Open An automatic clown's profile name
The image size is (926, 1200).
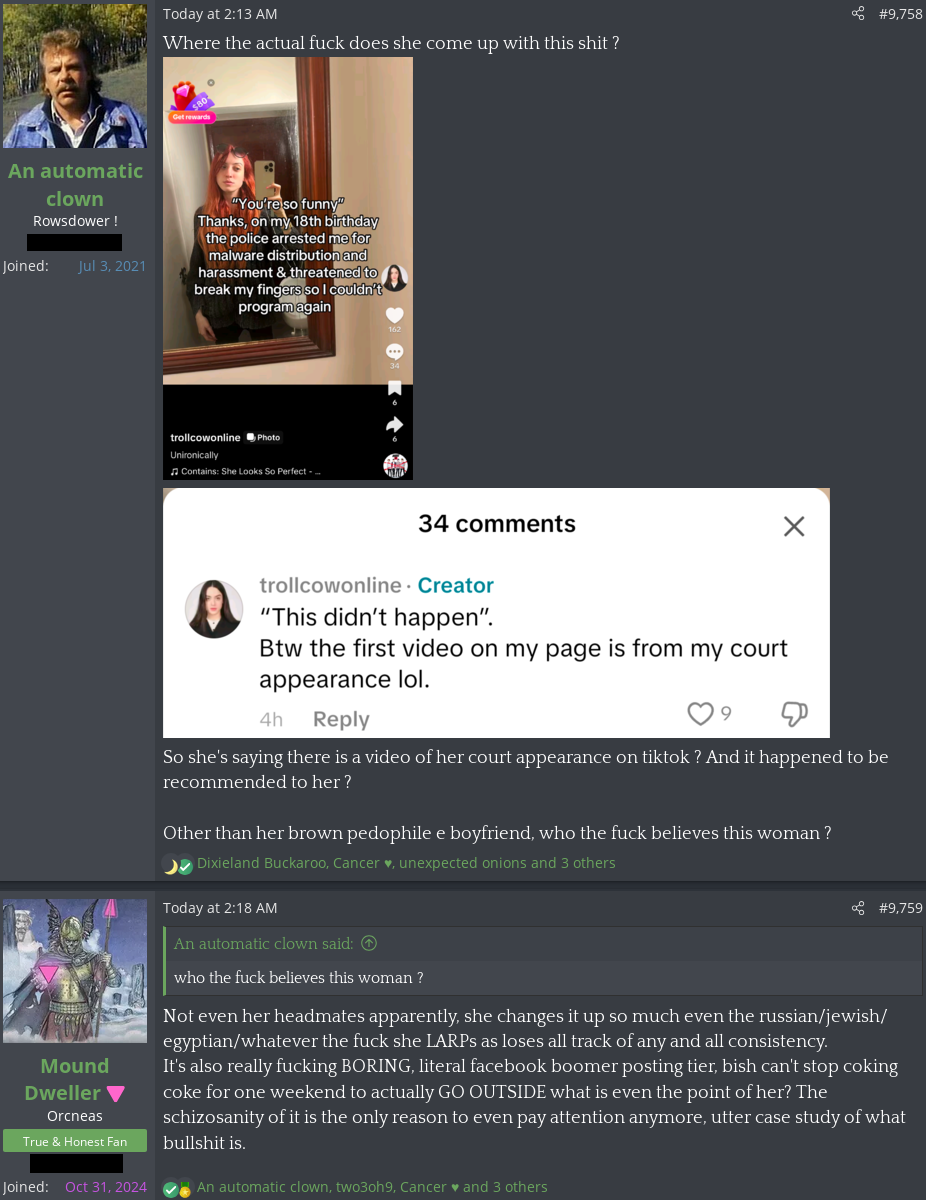click(75, 184)
